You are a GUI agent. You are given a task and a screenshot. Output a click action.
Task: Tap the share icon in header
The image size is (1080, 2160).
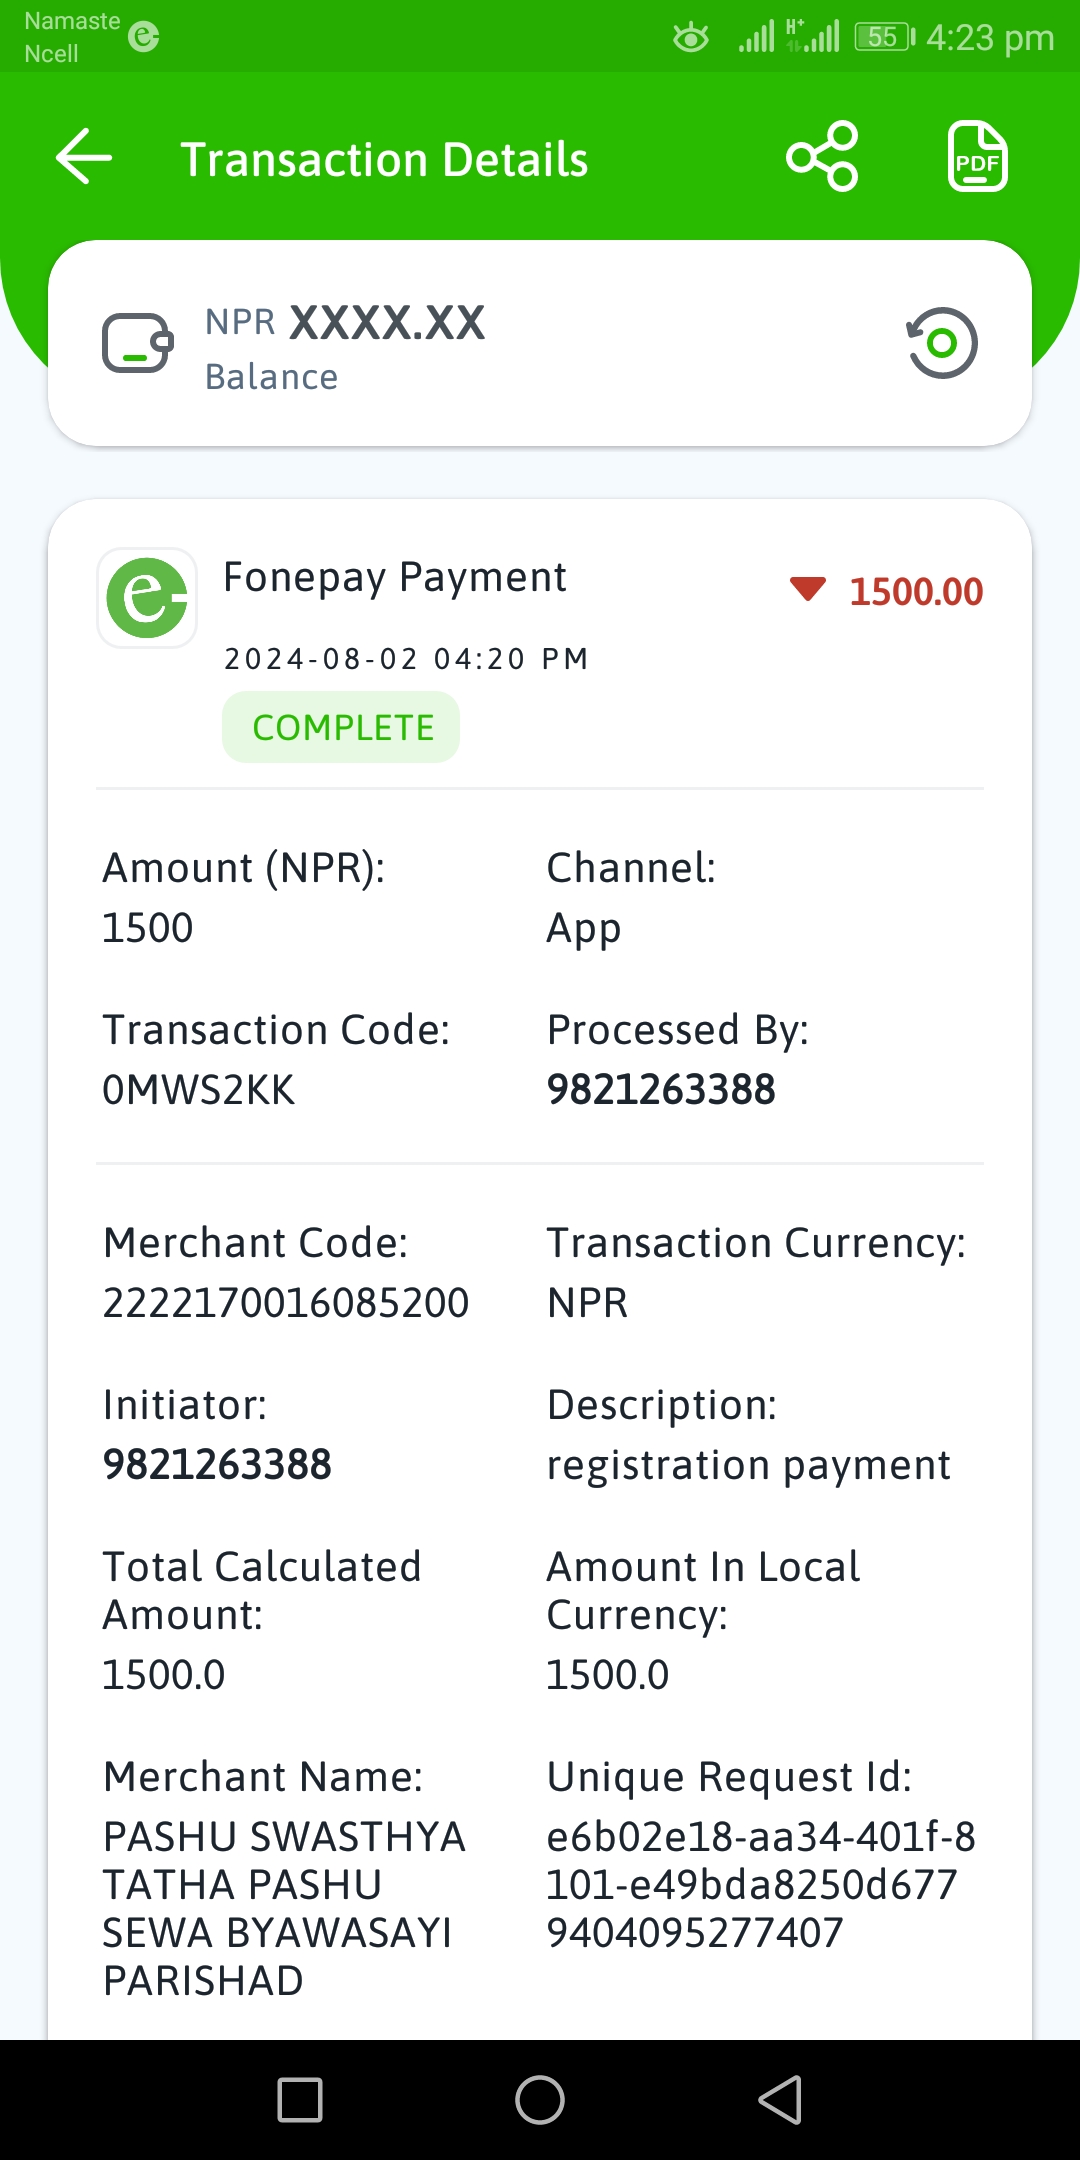coord(822,157)
